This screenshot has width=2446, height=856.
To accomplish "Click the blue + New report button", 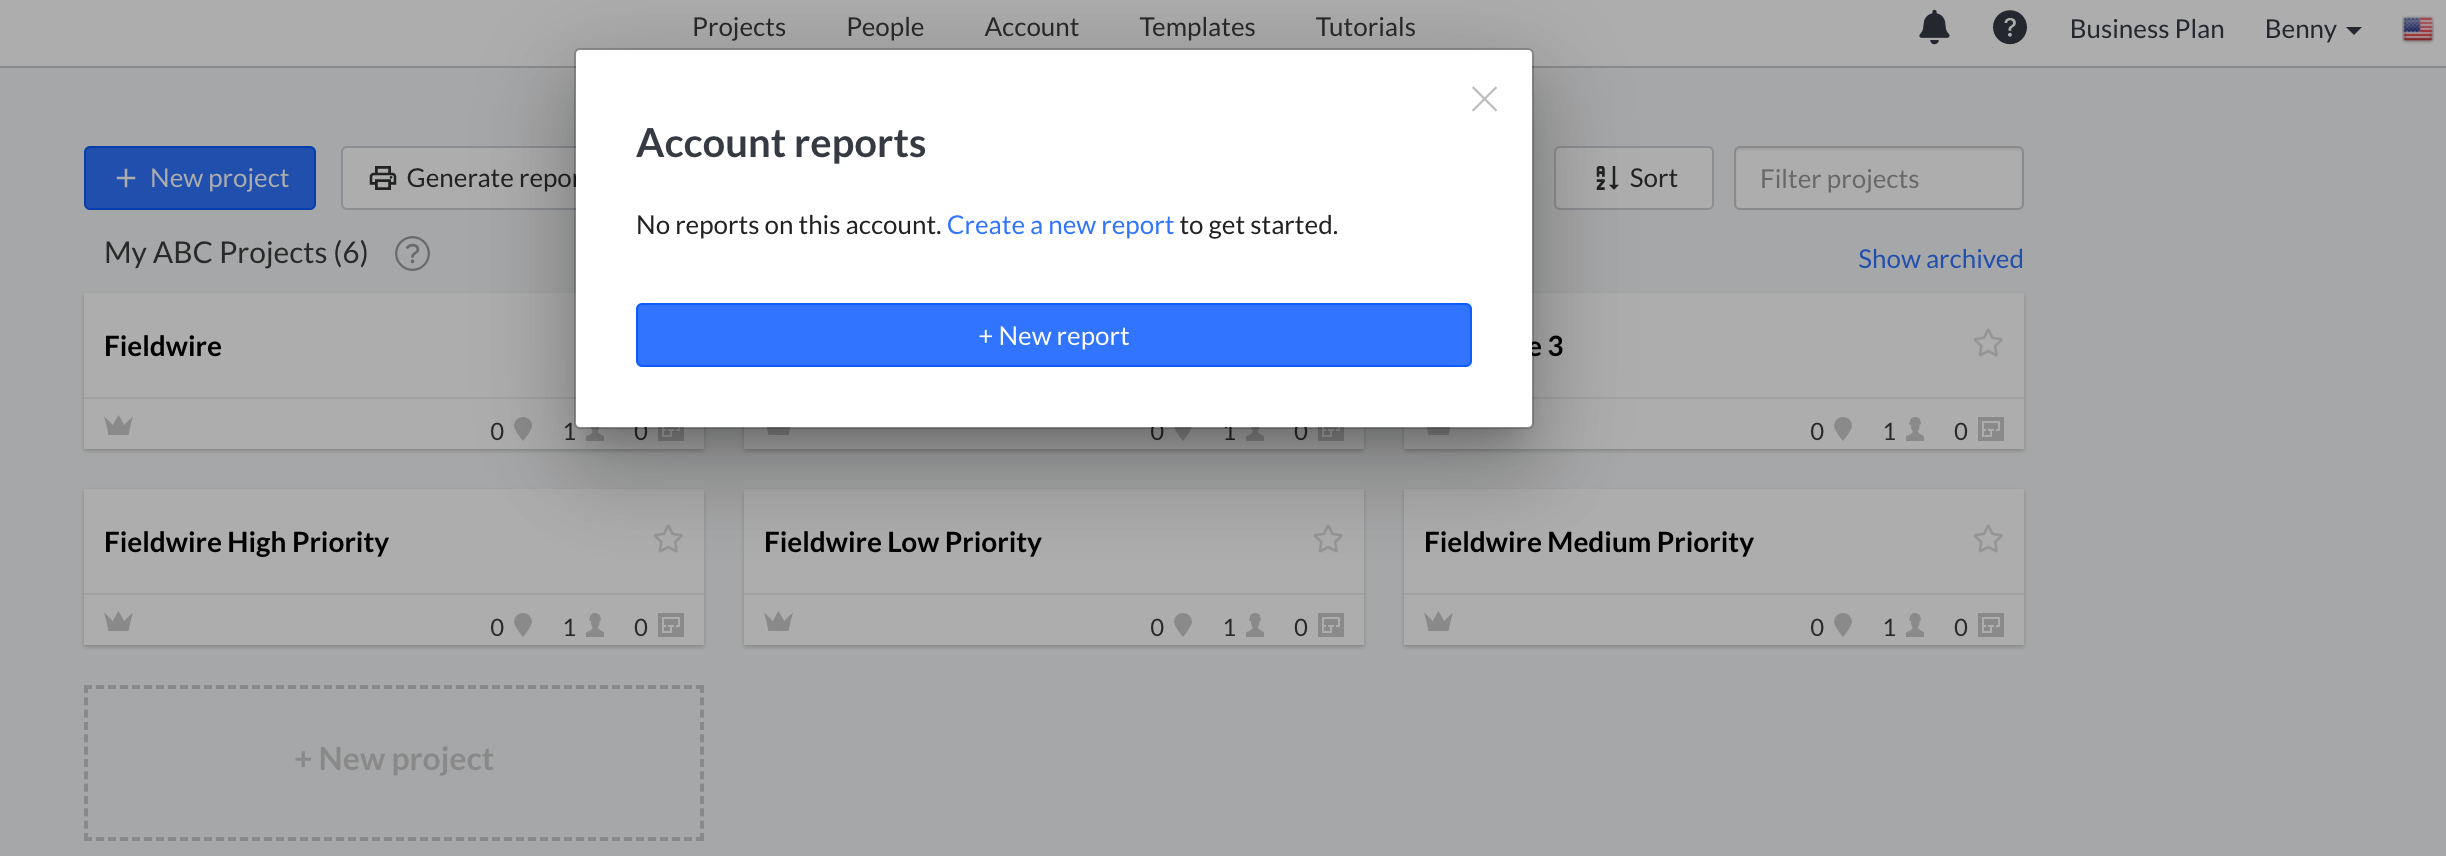I will (x=1053, y=335).
